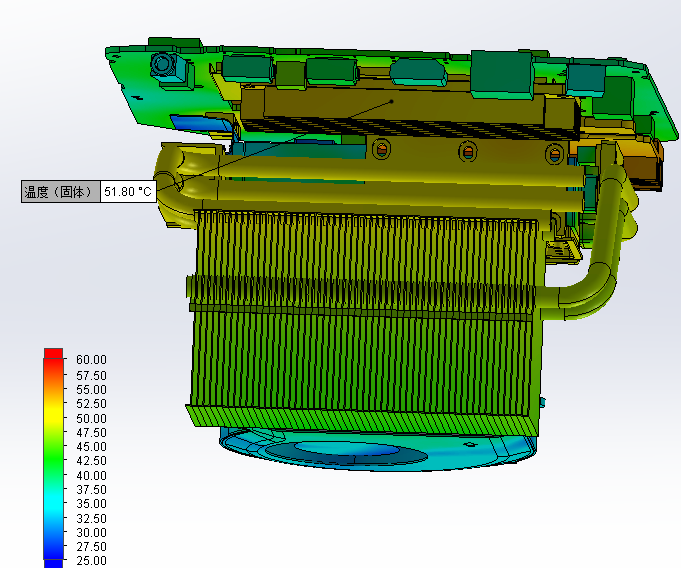Click the 45.00 legend value
The image size is (681, 568).
pos(91,446)
